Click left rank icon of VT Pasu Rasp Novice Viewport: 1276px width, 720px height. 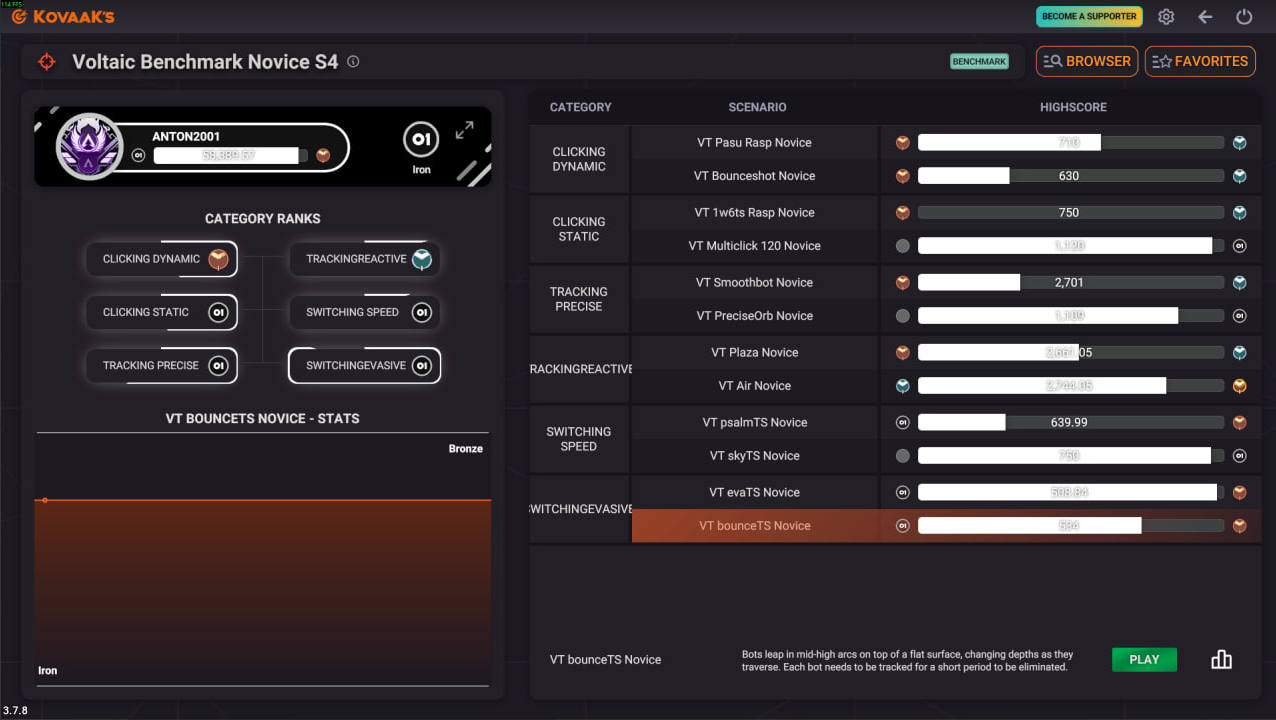[x=903, y=143]
